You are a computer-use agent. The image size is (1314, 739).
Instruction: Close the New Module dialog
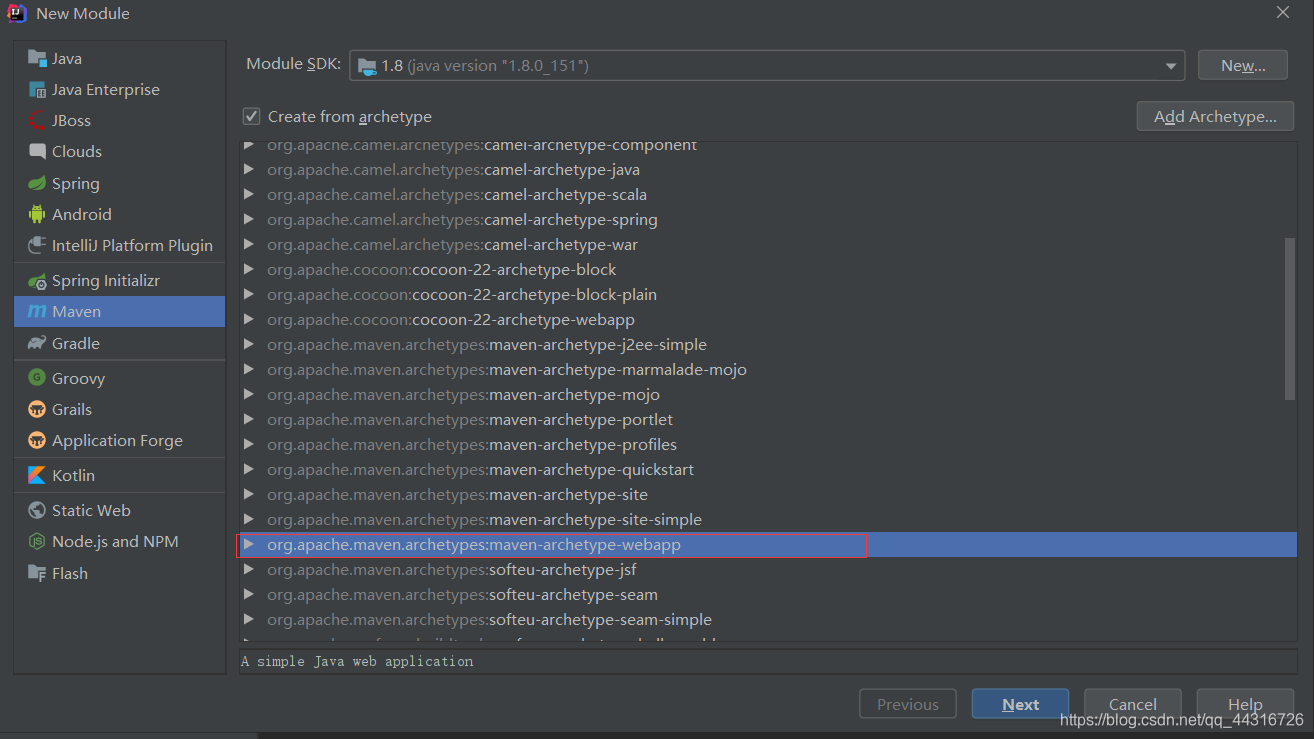click(x=1283, y=12)
